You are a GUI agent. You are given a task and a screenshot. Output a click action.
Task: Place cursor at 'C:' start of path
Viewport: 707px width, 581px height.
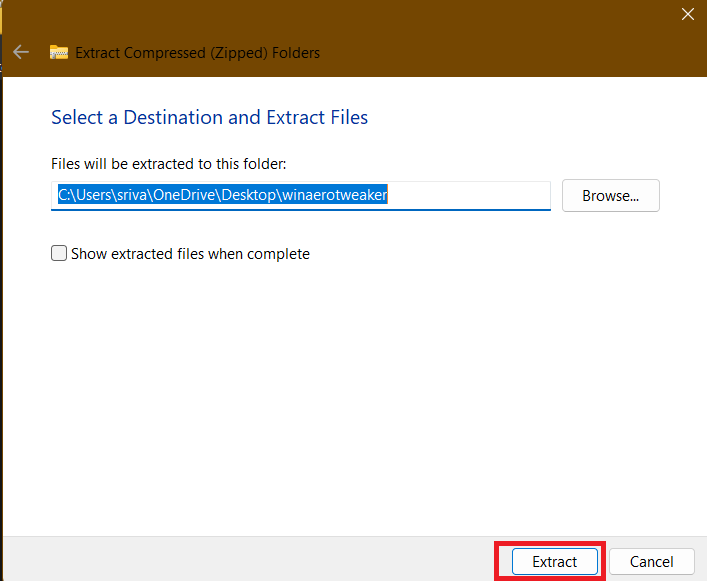(x=59, y=196)
